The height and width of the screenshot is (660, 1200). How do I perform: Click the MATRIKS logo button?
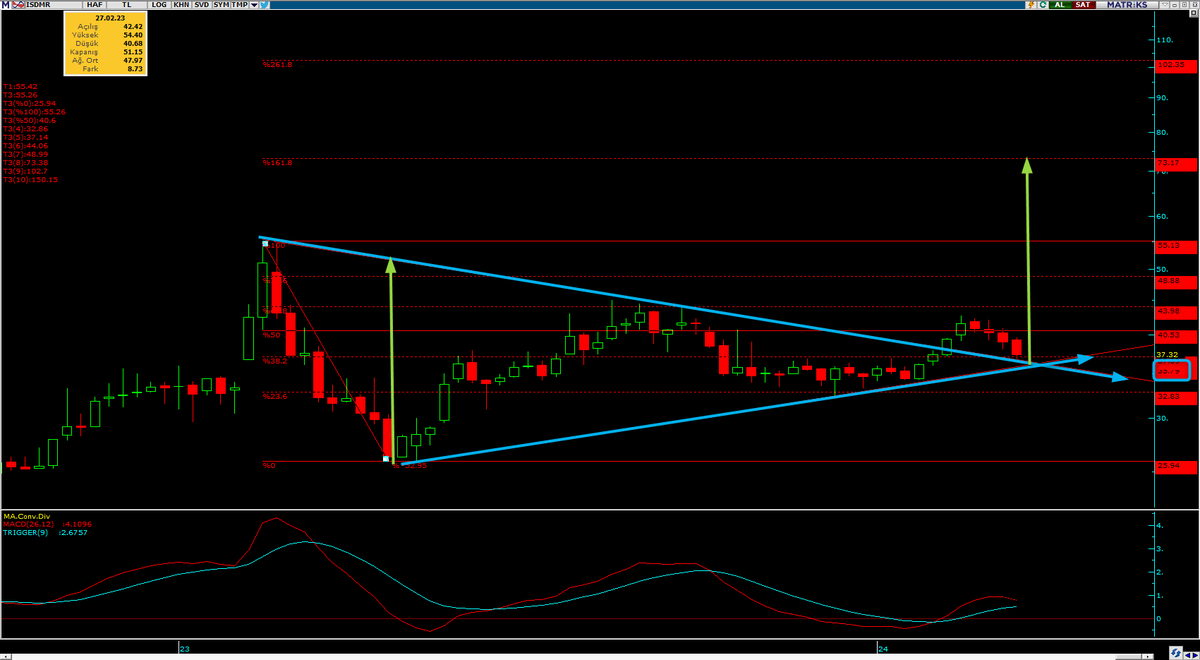pyautogui.click(x=1127, y=5)
